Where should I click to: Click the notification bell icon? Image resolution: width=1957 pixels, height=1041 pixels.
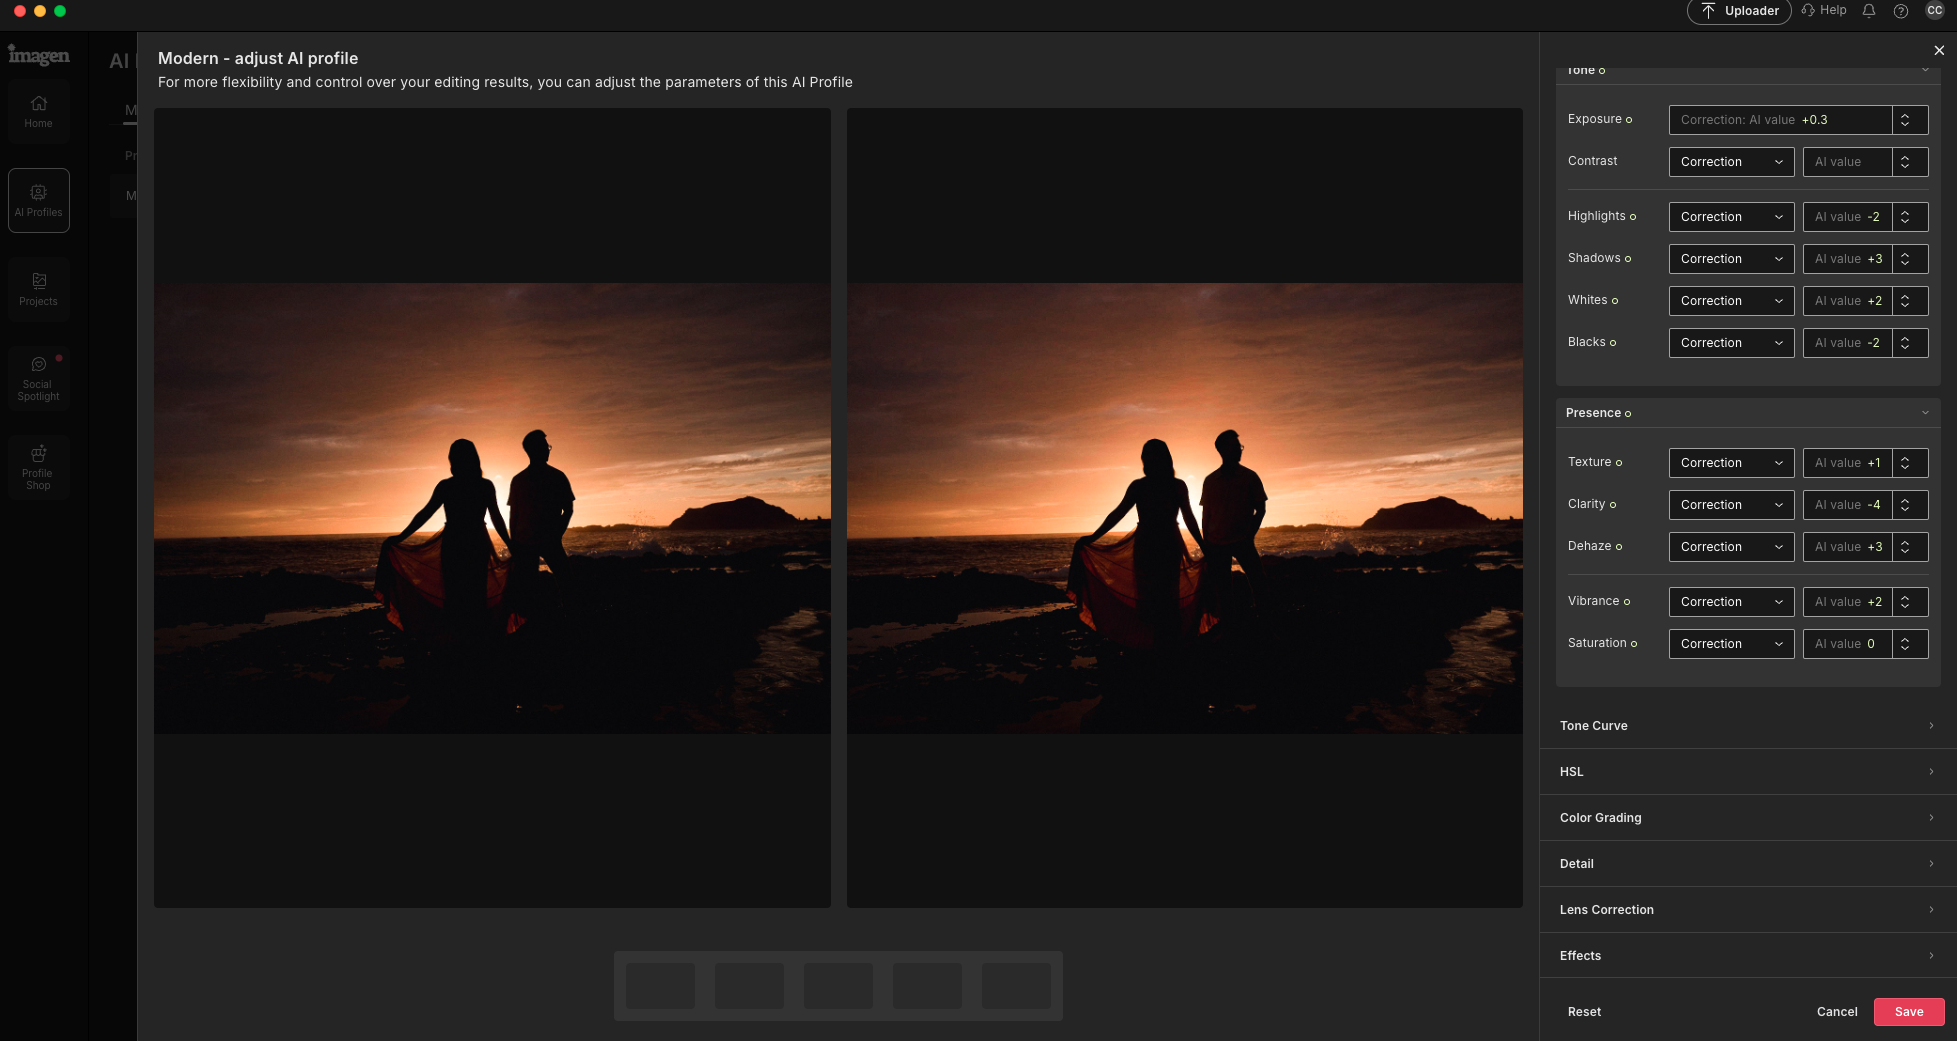1868,11
